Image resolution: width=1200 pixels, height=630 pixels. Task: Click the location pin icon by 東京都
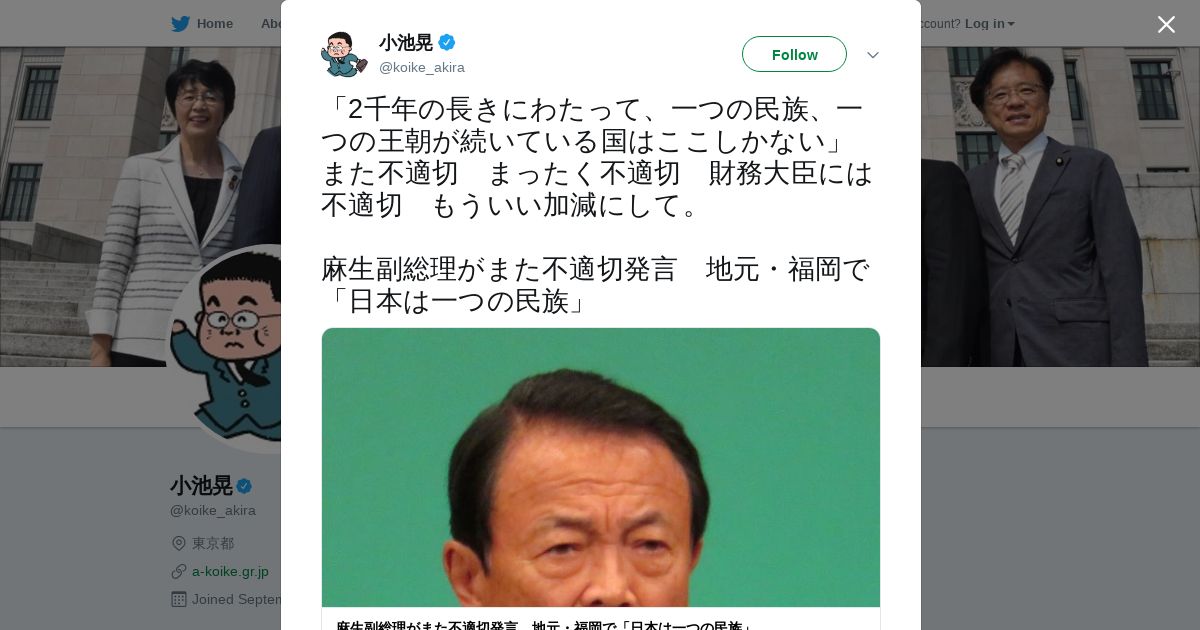pos(179,543)
